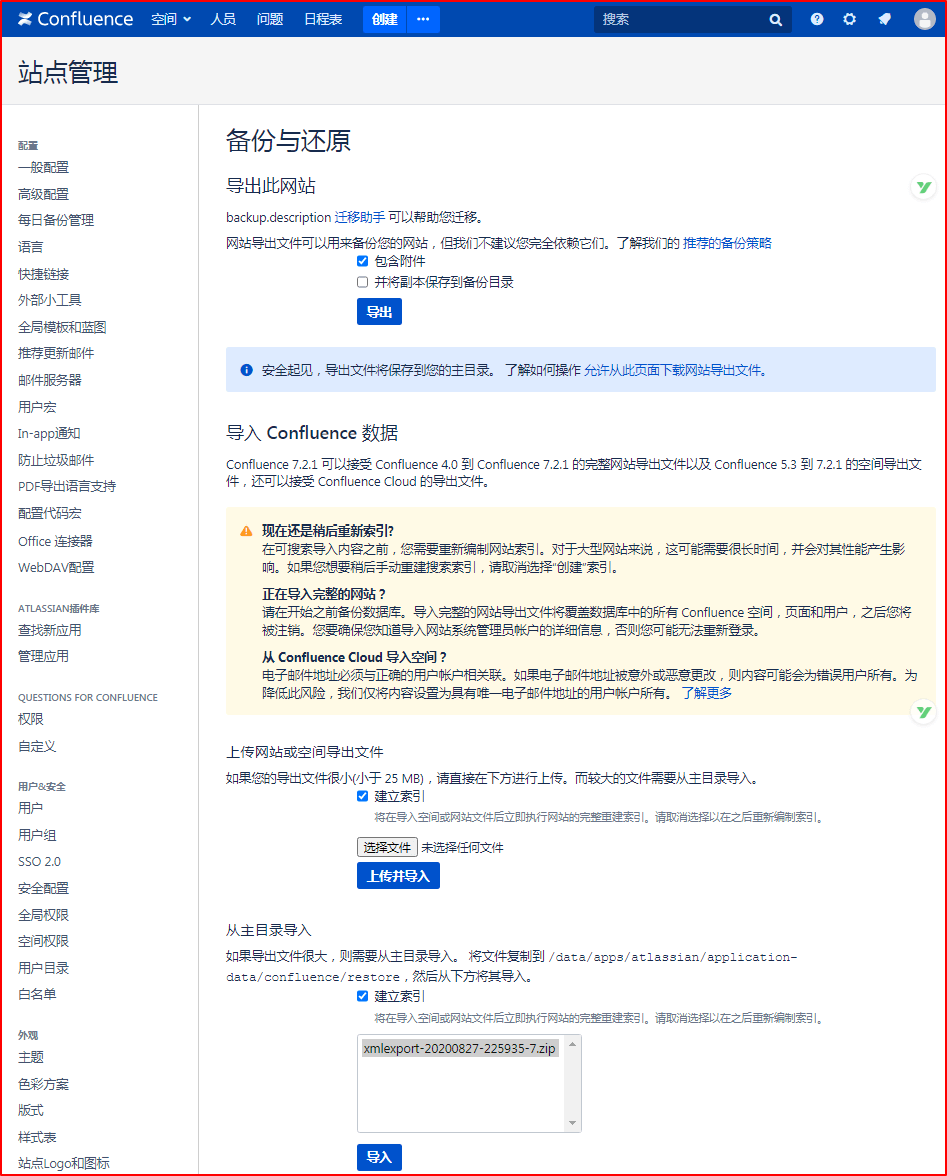The height and width of the screenshot is (1176, 947).
Task: Open the 了解更多 link
Action: pos(706,693)
